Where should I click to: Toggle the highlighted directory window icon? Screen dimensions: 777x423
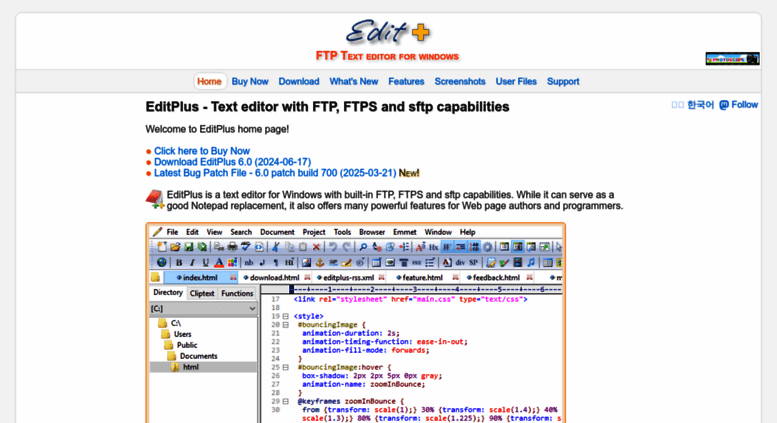point(517,247)
